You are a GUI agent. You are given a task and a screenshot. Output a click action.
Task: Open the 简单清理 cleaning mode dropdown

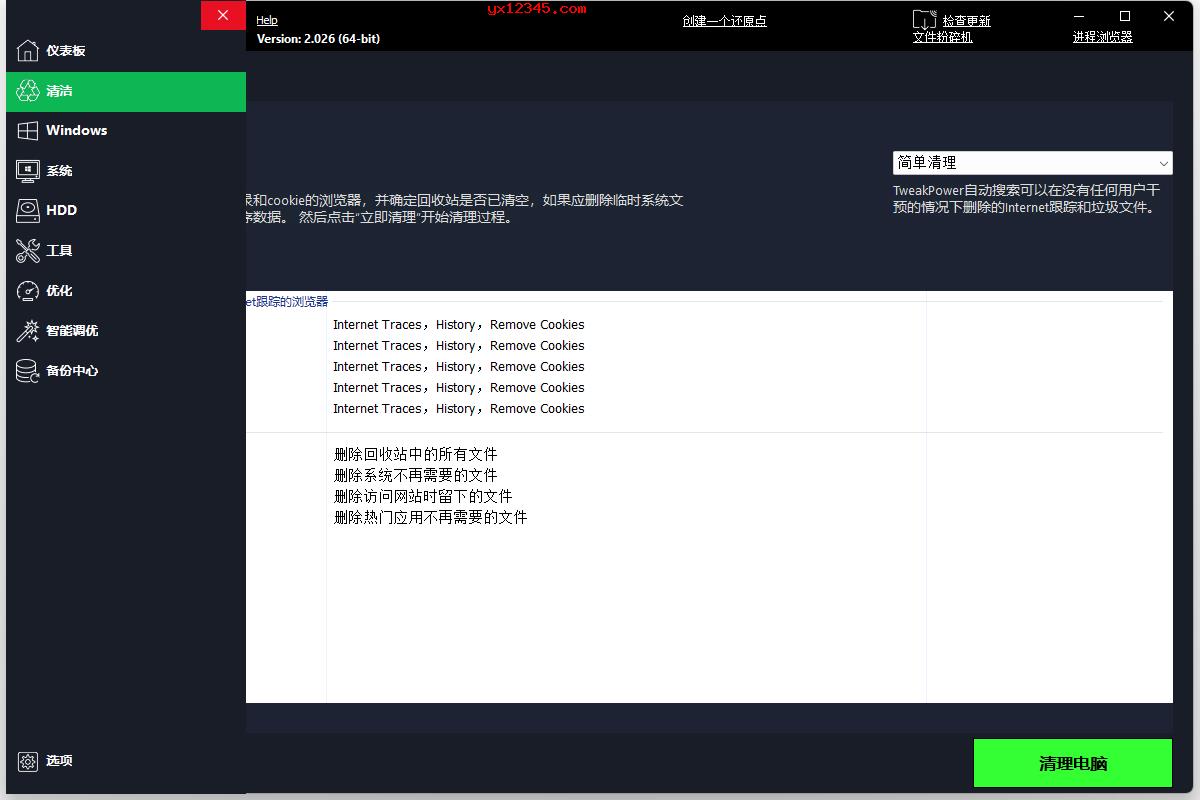click(1032, 163)
